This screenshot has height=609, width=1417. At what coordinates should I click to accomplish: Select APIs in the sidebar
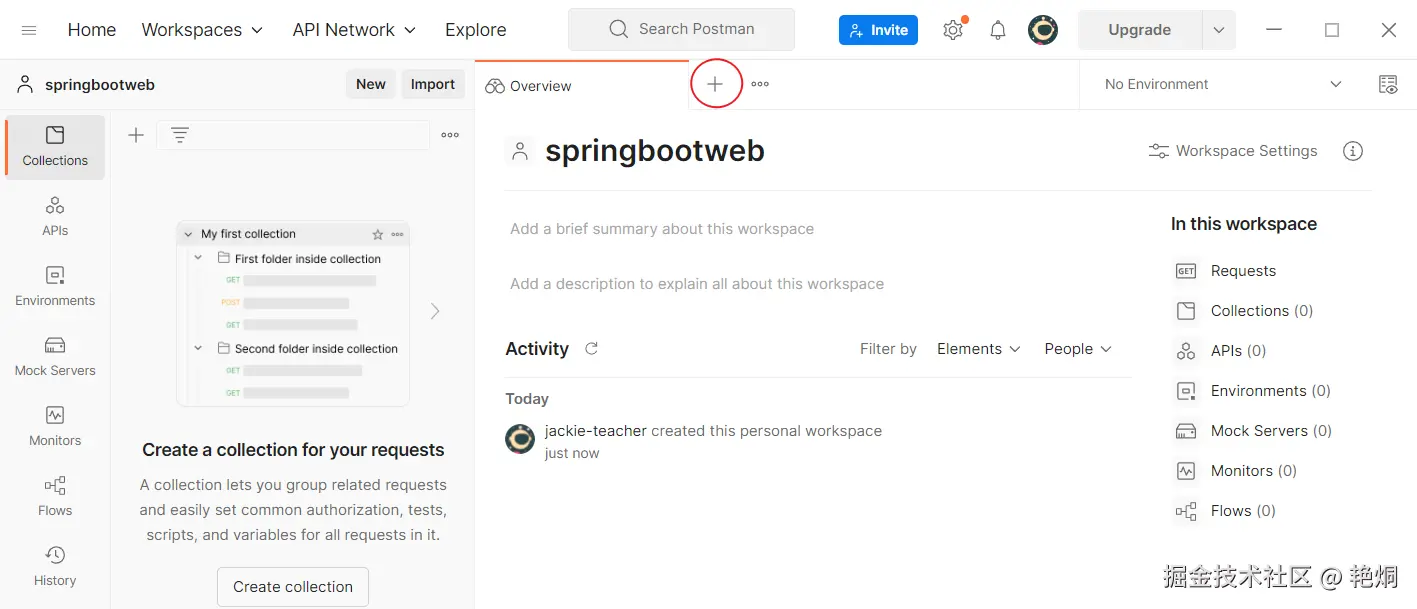[55, 217]
